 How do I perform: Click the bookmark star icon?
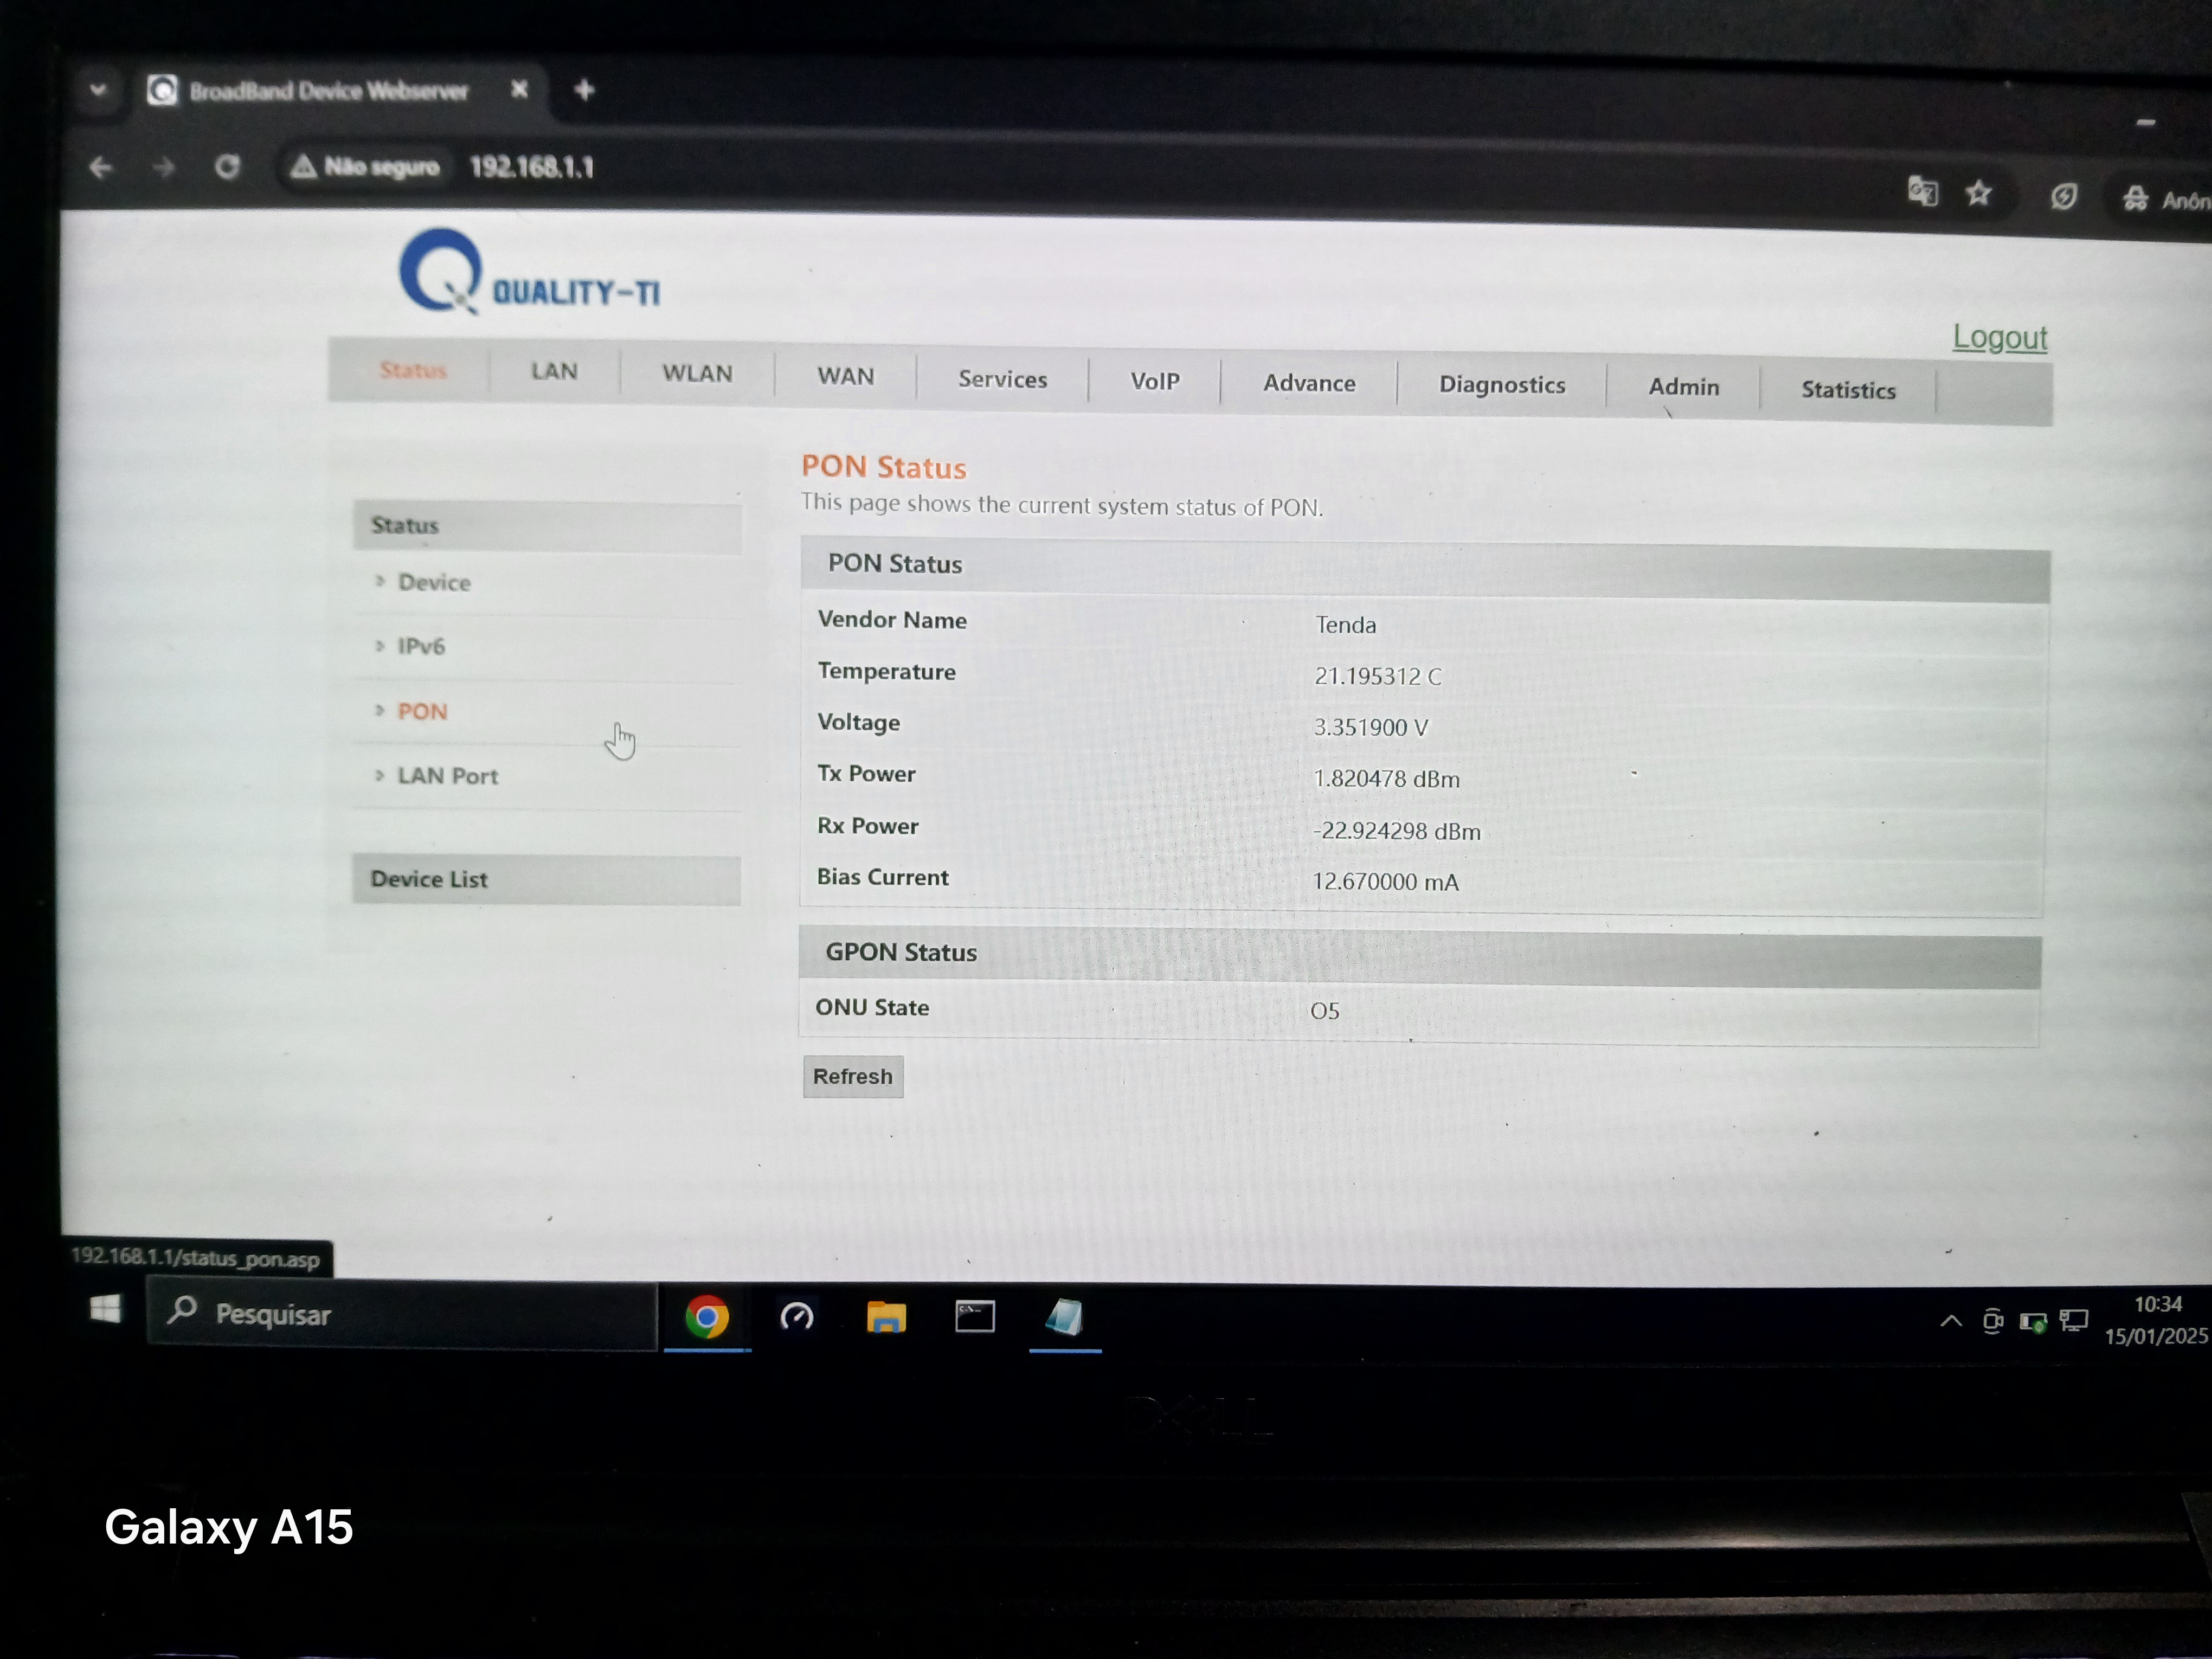(1978, 193)
